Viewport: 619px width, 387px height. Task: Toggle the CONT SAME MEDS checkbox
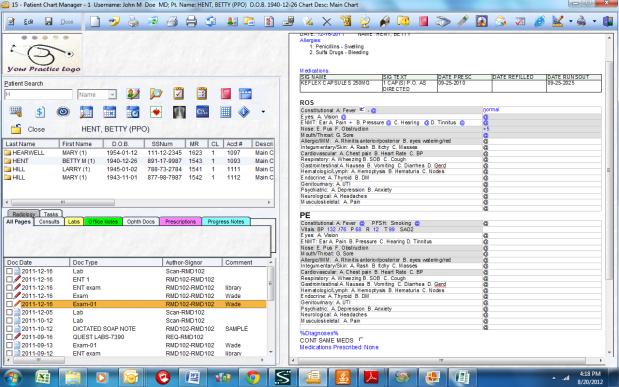tap(361, 339)
